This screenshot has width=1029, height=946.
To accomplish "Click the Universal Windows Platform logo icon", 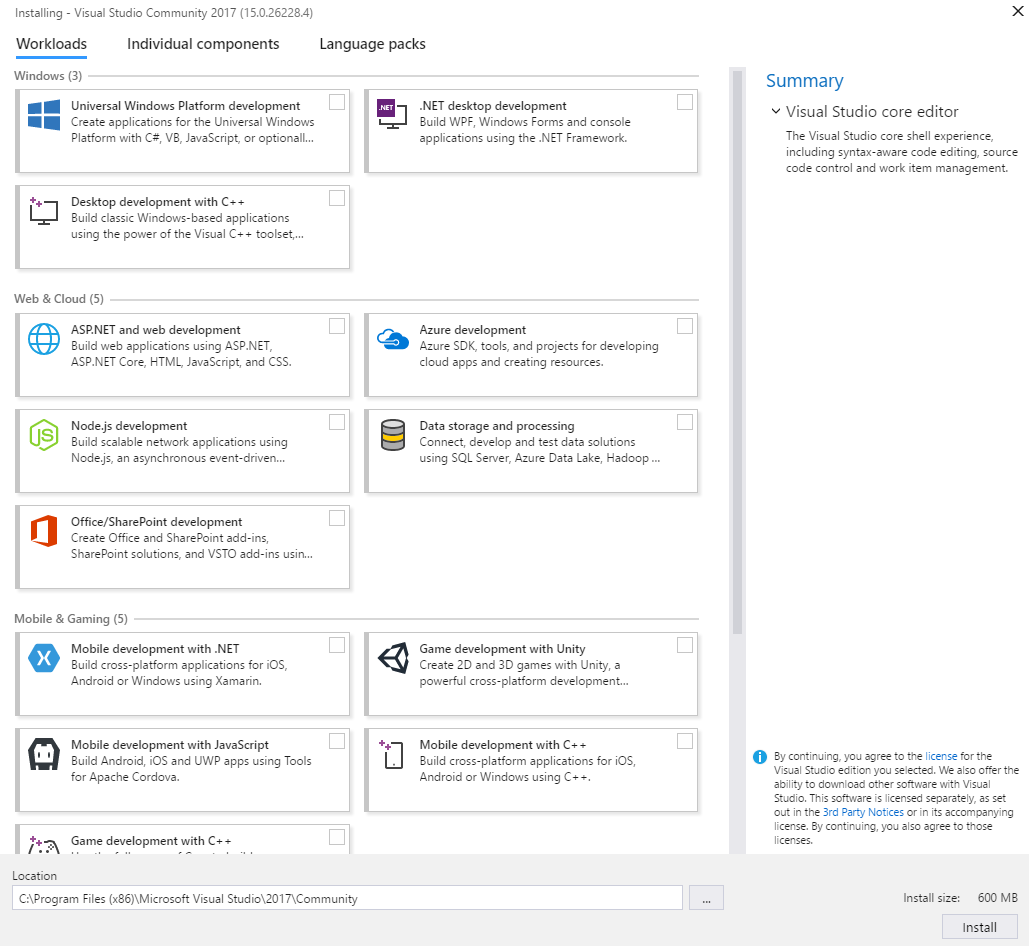I will 44,115.
